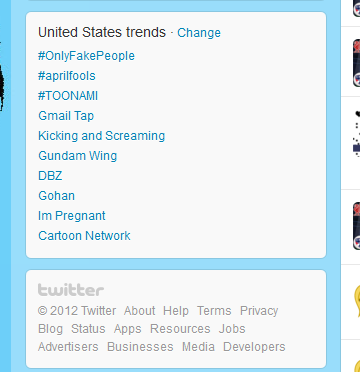View the DBZ trending topic
This screenshot has height=372, width=360.
50,176
